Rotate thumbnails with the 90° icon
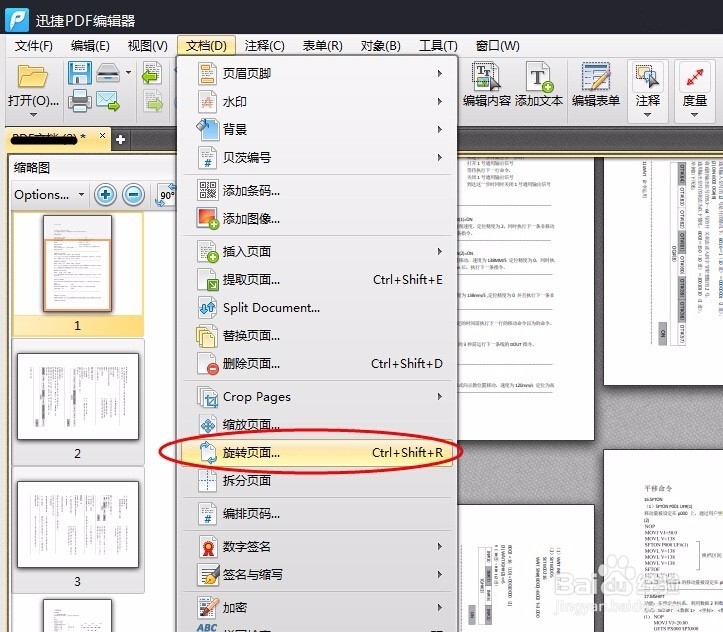The width and height of the screenshot is (723, 632). (x=166, y=195)
